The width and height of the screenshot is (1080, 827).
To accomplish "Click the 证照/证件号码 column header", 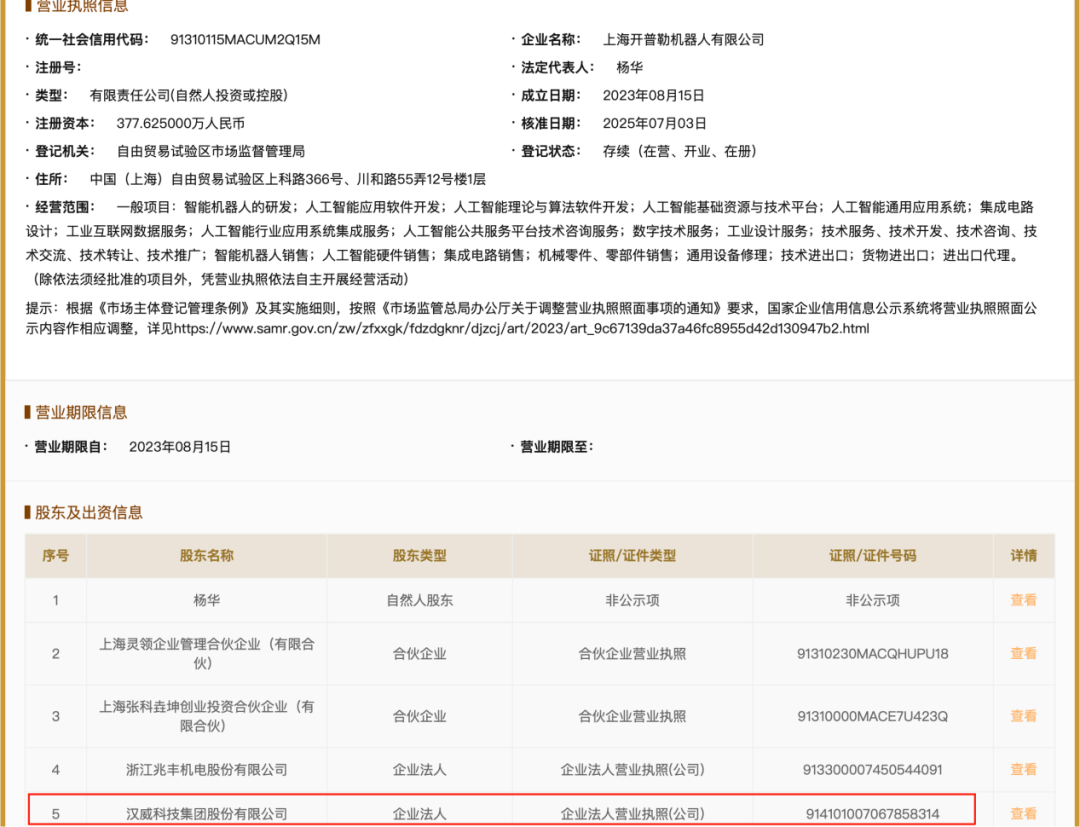I will click(x=874, y=556).
